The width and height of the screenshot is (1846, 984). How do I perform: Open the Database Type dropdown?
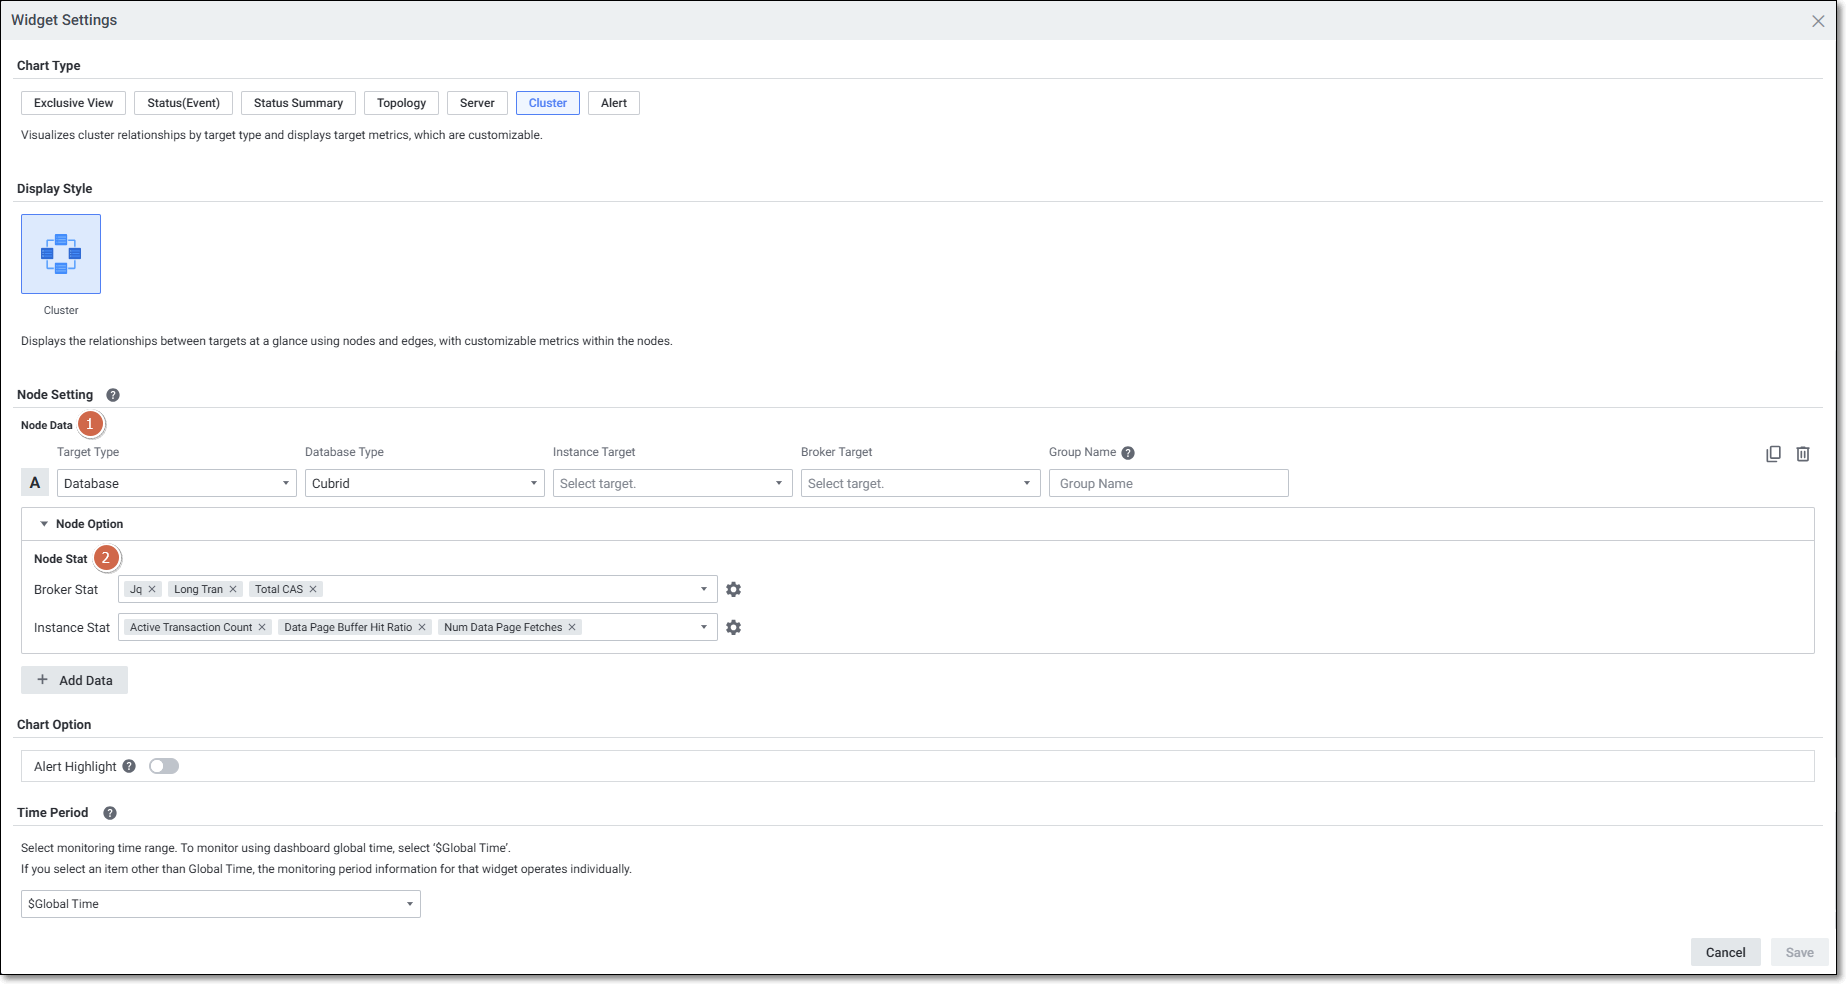[424, 484]
